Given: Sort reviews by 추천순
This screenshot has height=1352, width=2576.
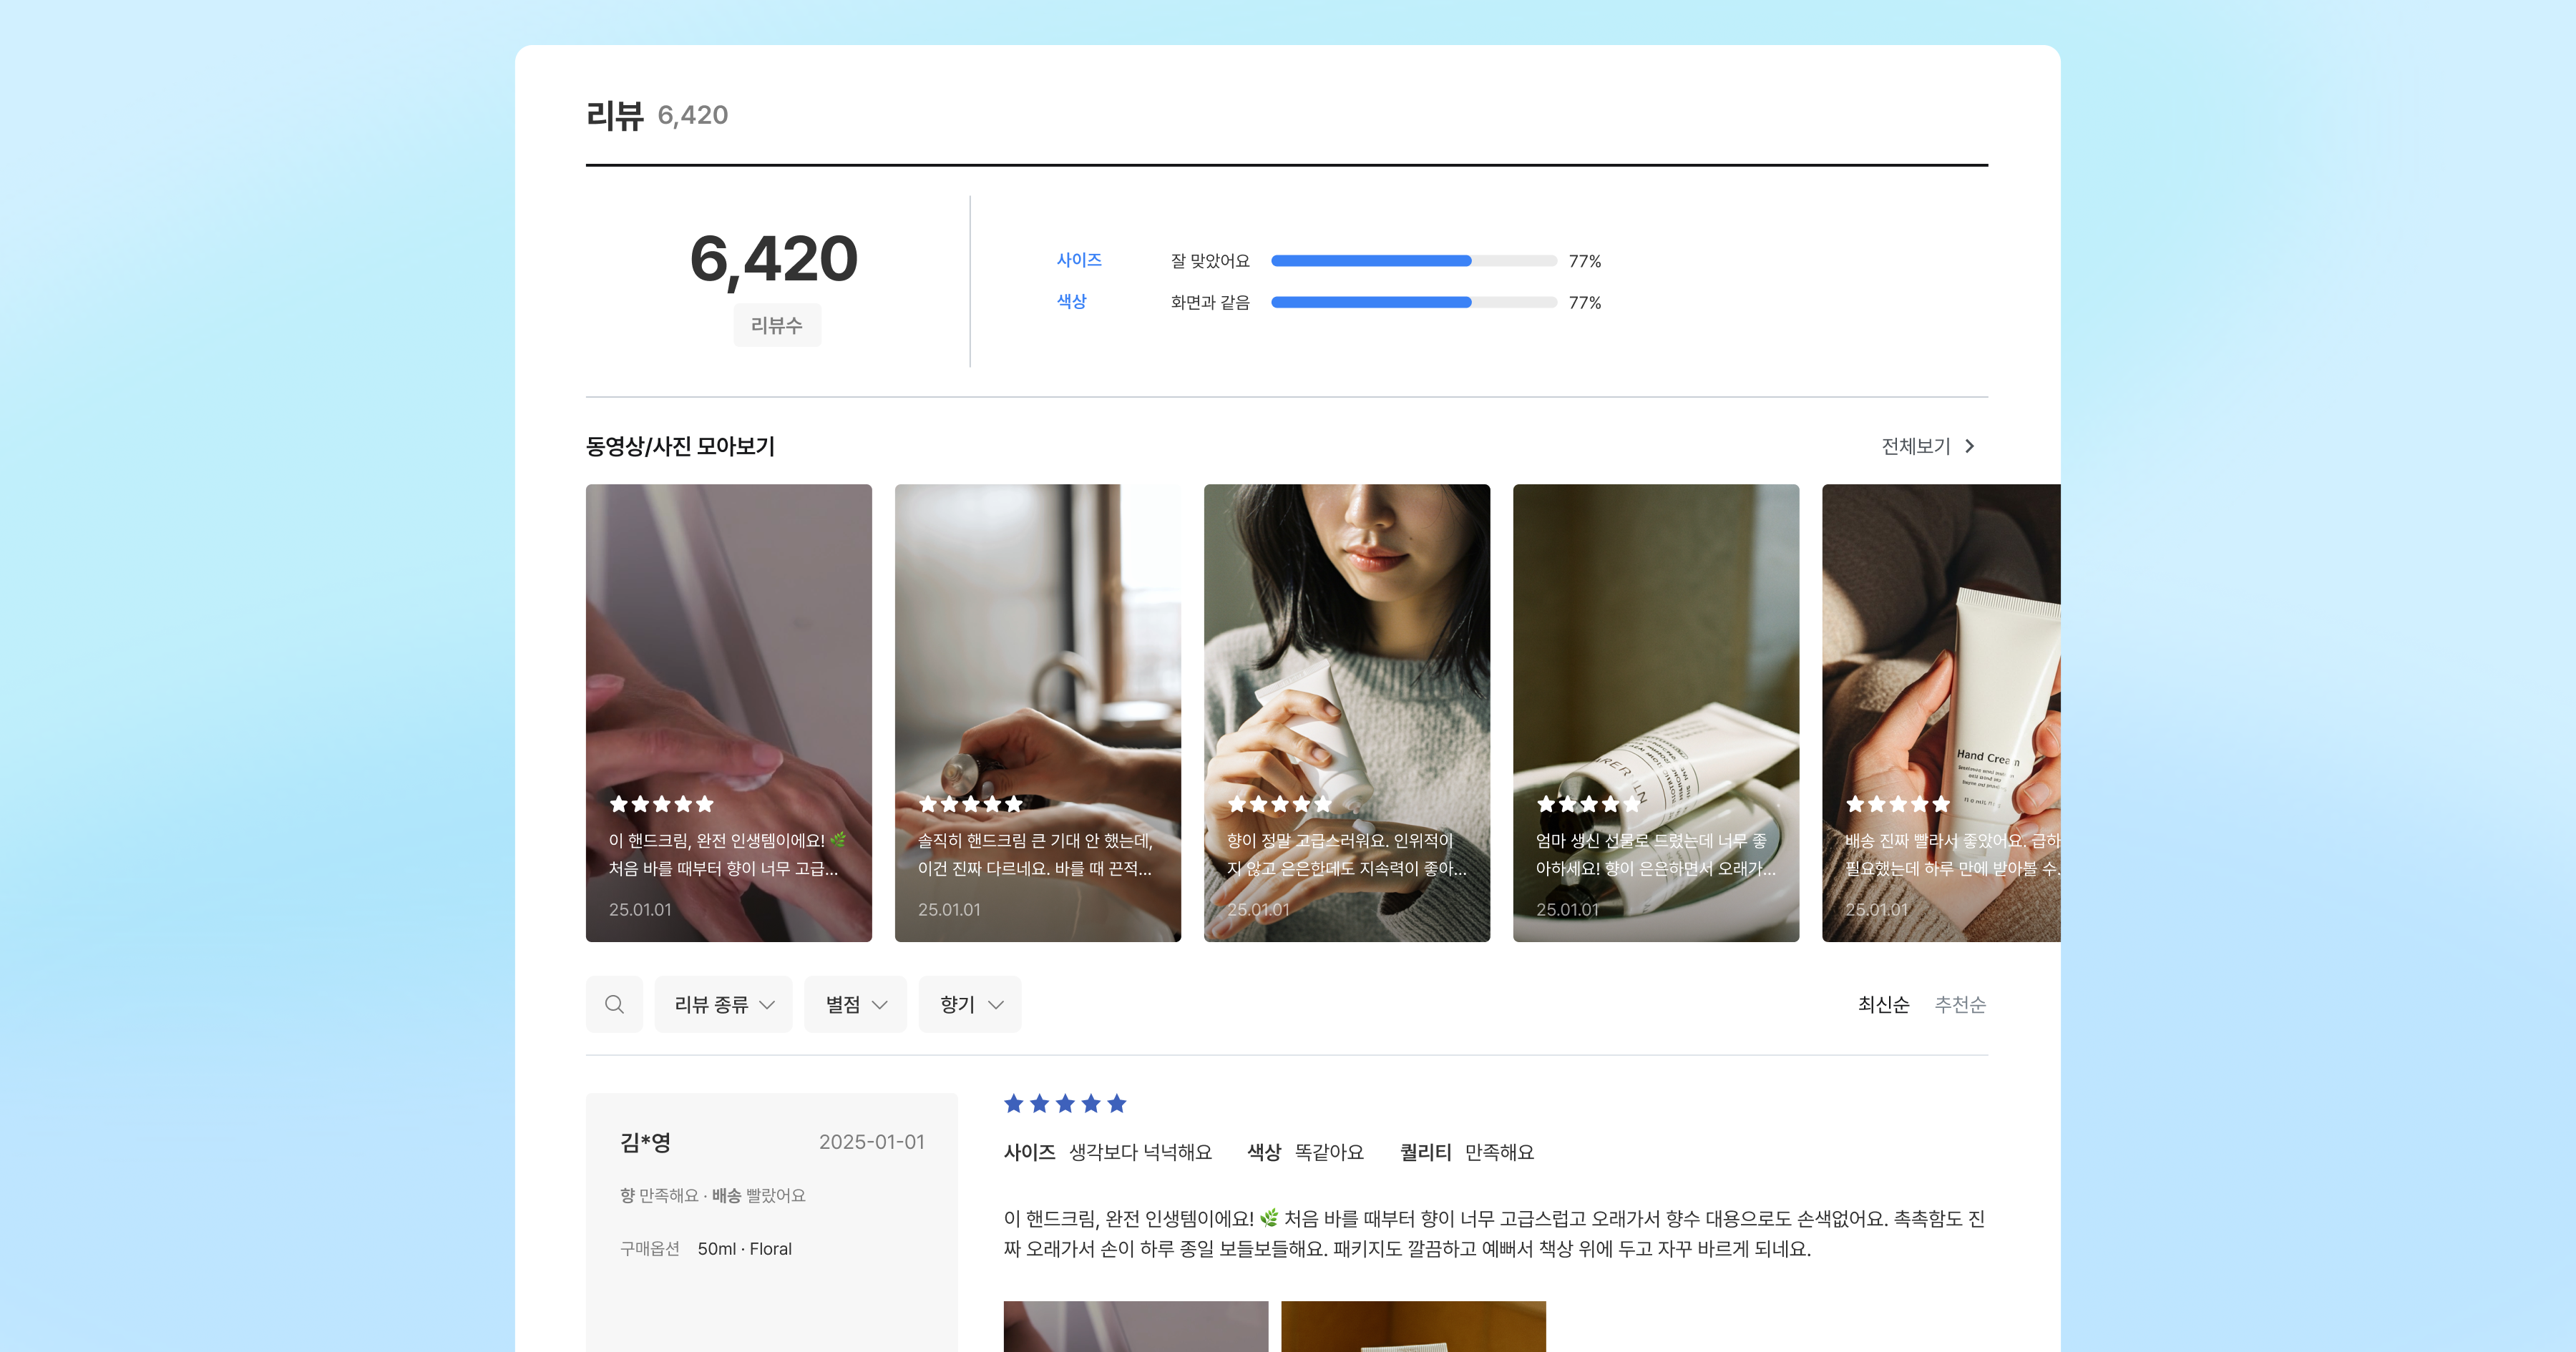Looking at the screenshot, I should pos(1960,1004).
